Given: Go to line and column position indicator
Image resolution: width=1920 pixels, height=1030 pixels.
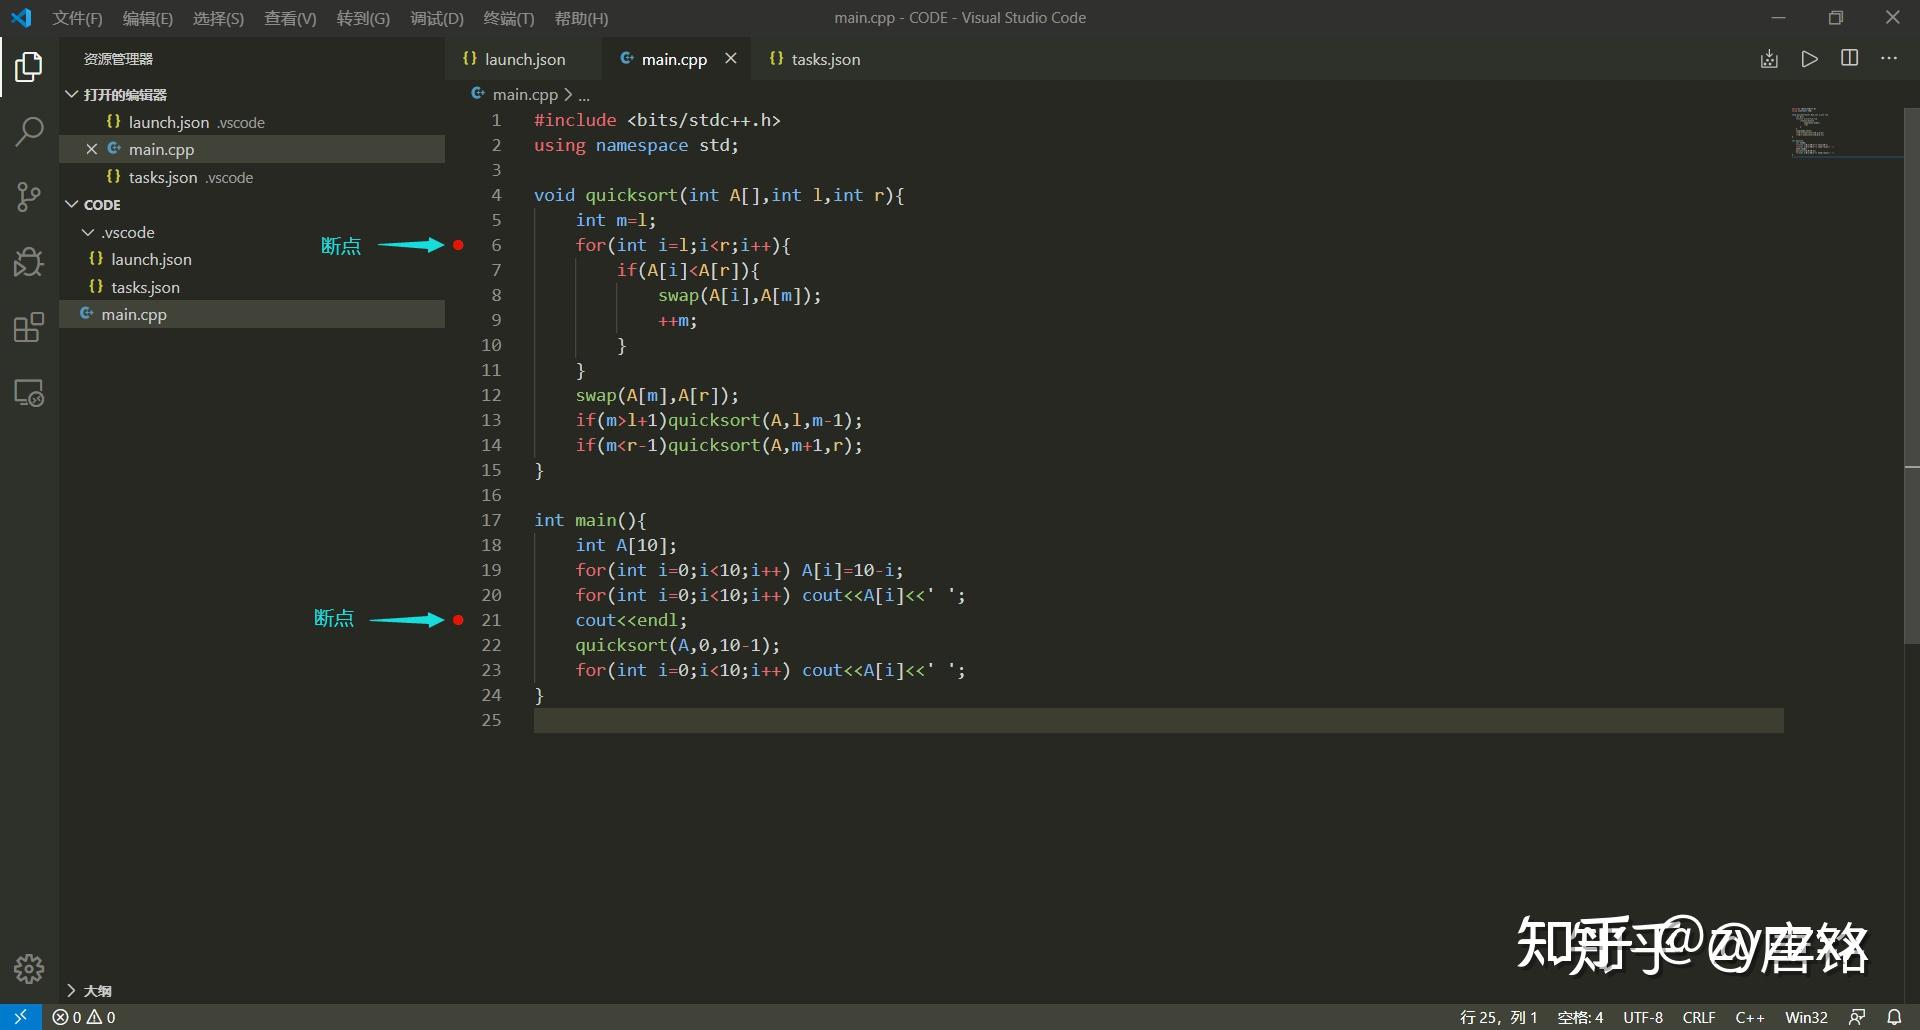Looking at the screenshot, I should click(x=1498, y=1017).
